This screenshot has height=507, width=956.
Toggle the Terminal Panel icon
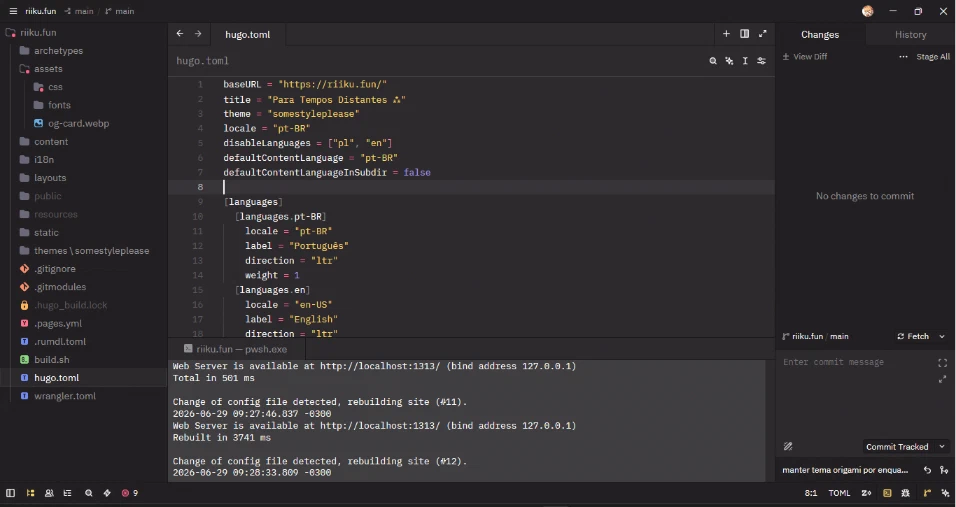(887, 493)
